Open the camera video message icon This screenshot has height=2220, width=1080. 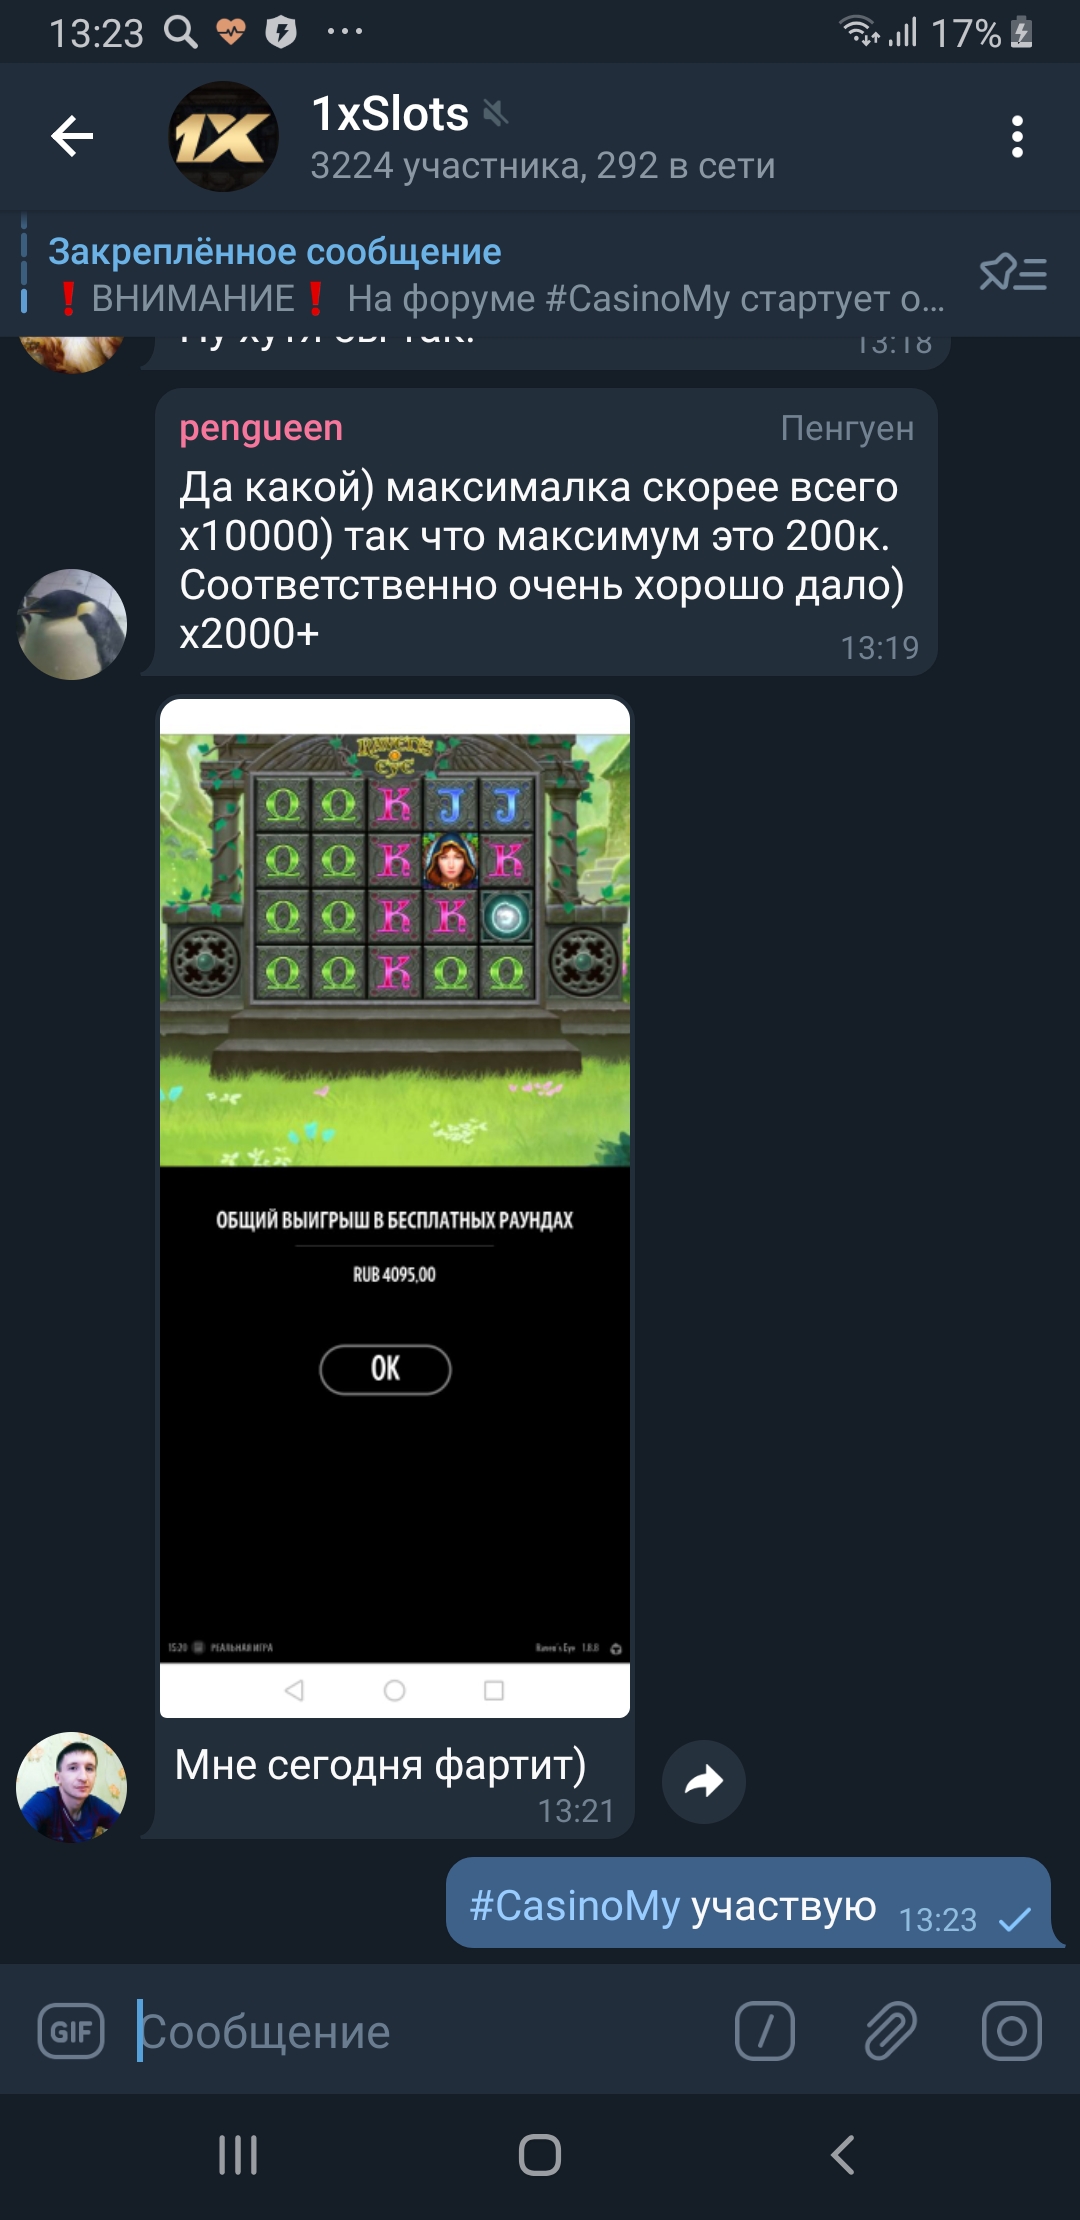click(x=1011, y=2031)
